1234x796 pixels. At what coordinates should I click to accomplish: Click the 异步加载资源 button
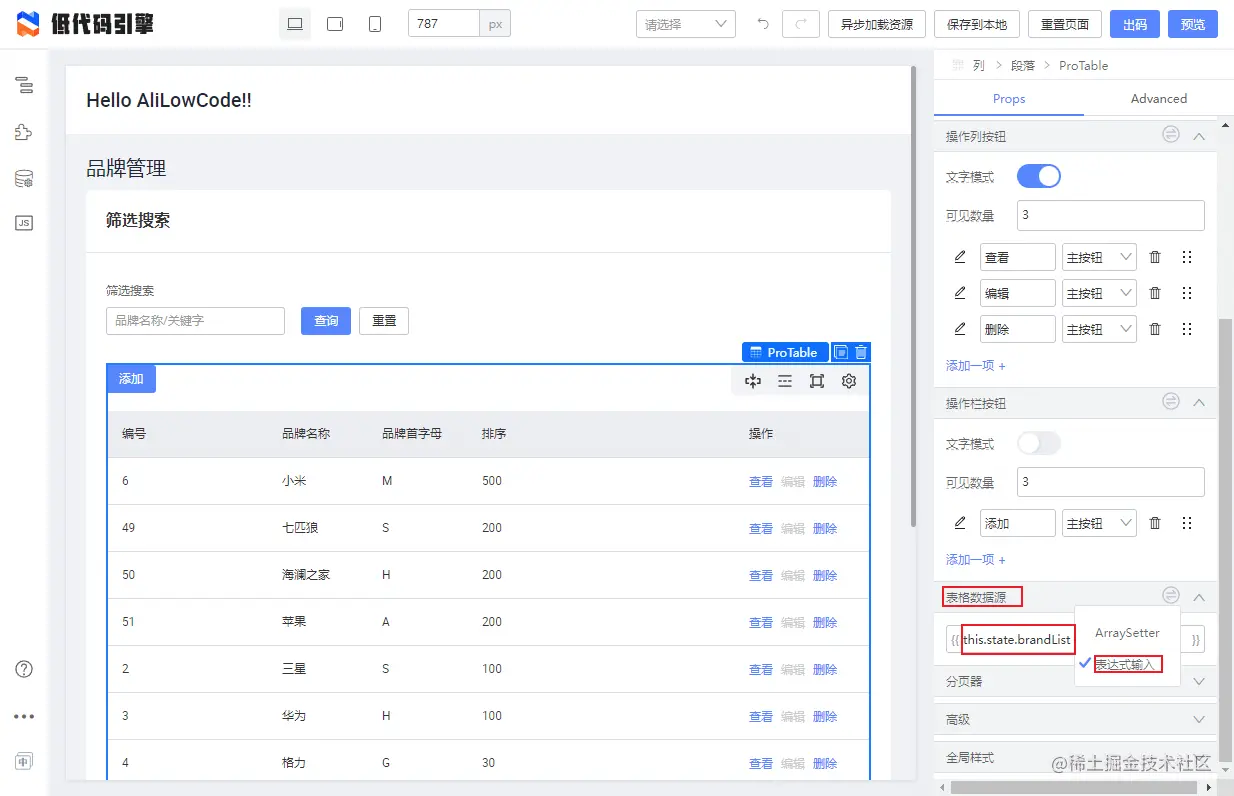pos(877,24)
